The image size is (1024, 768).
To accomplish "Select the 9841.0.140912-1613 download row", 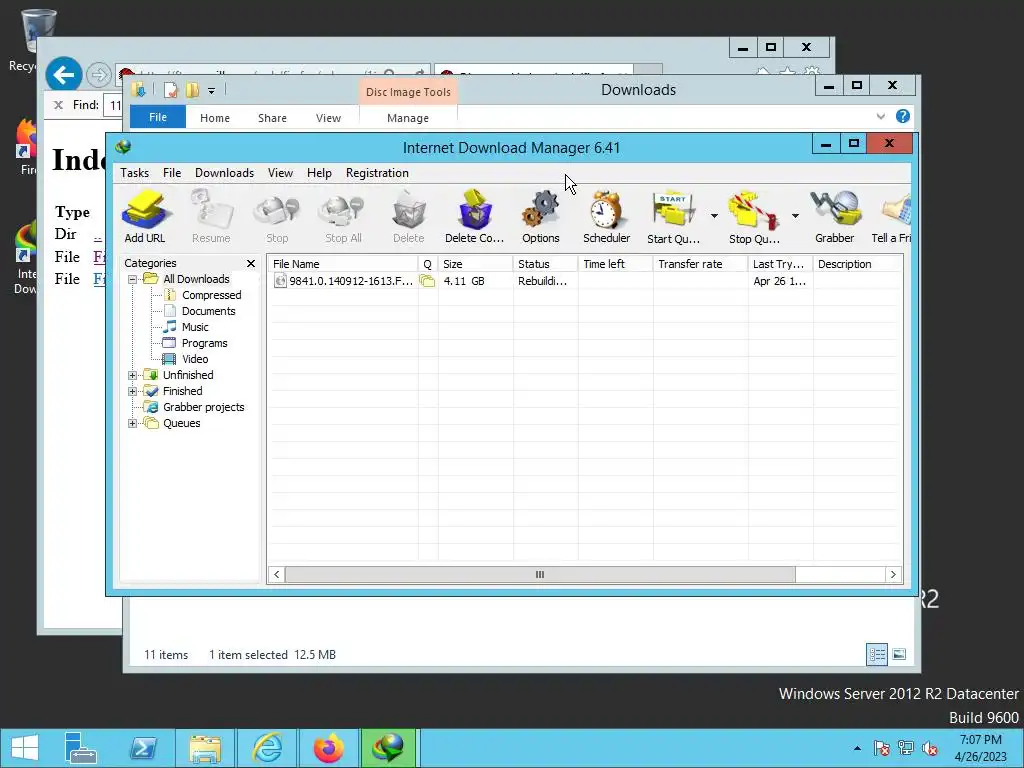I will pos(586,281).
